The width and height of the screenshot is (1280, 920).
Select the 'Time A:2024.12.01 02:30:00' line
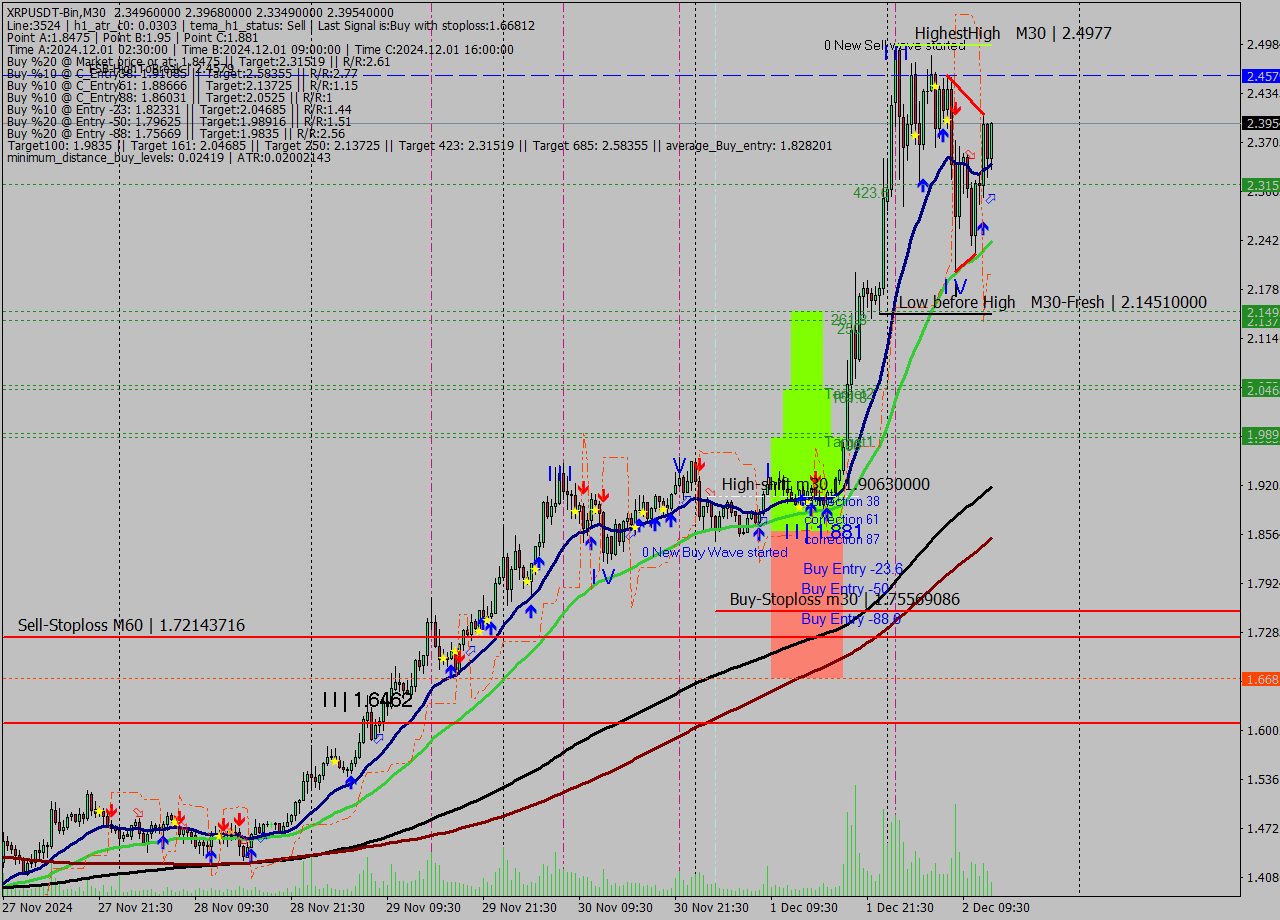(x=260, y=49)
